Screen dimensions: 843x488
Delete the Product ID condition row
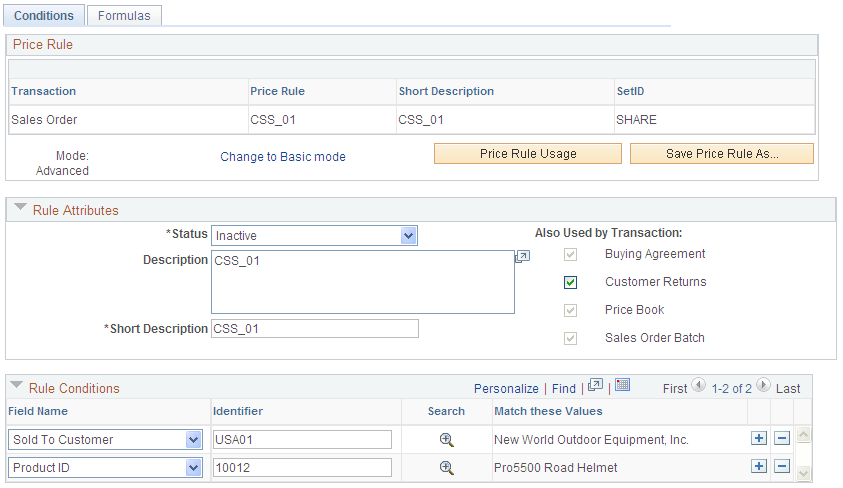pos(782,466)
